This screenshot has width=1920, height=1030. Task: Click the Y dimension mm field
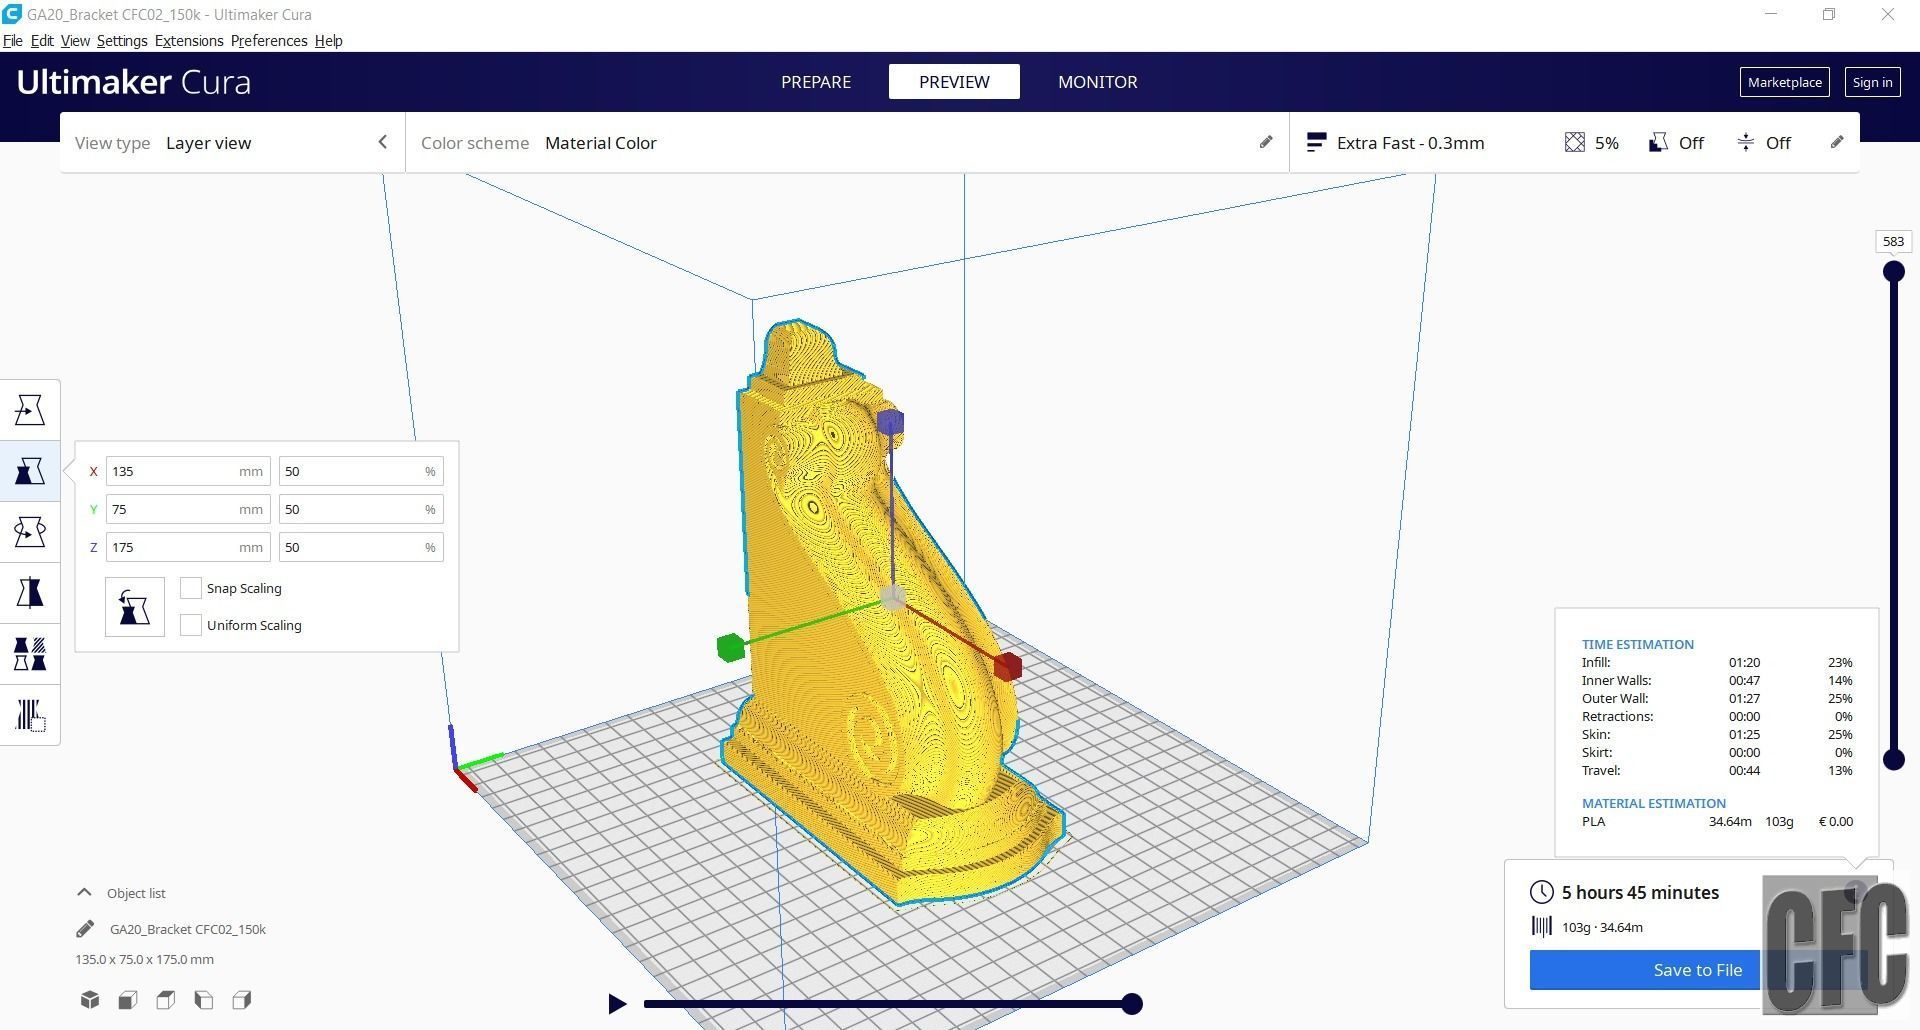point(188,509)
